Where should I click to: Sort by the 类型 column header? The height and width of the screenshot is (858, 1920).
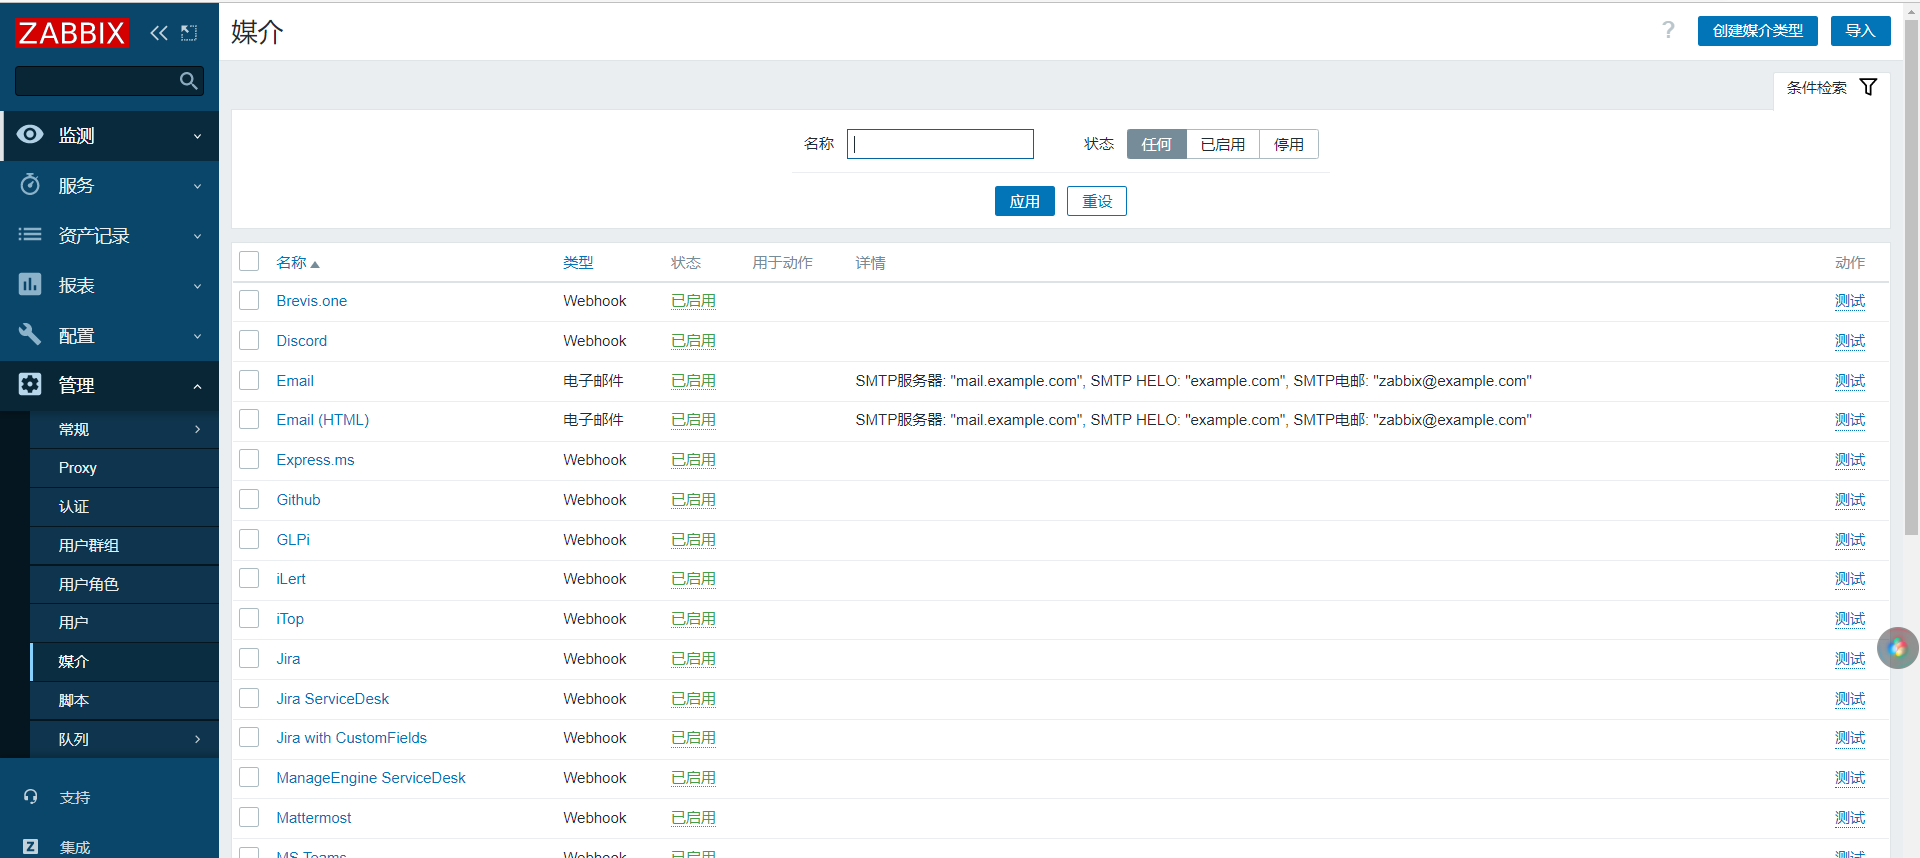click(578, 262)
